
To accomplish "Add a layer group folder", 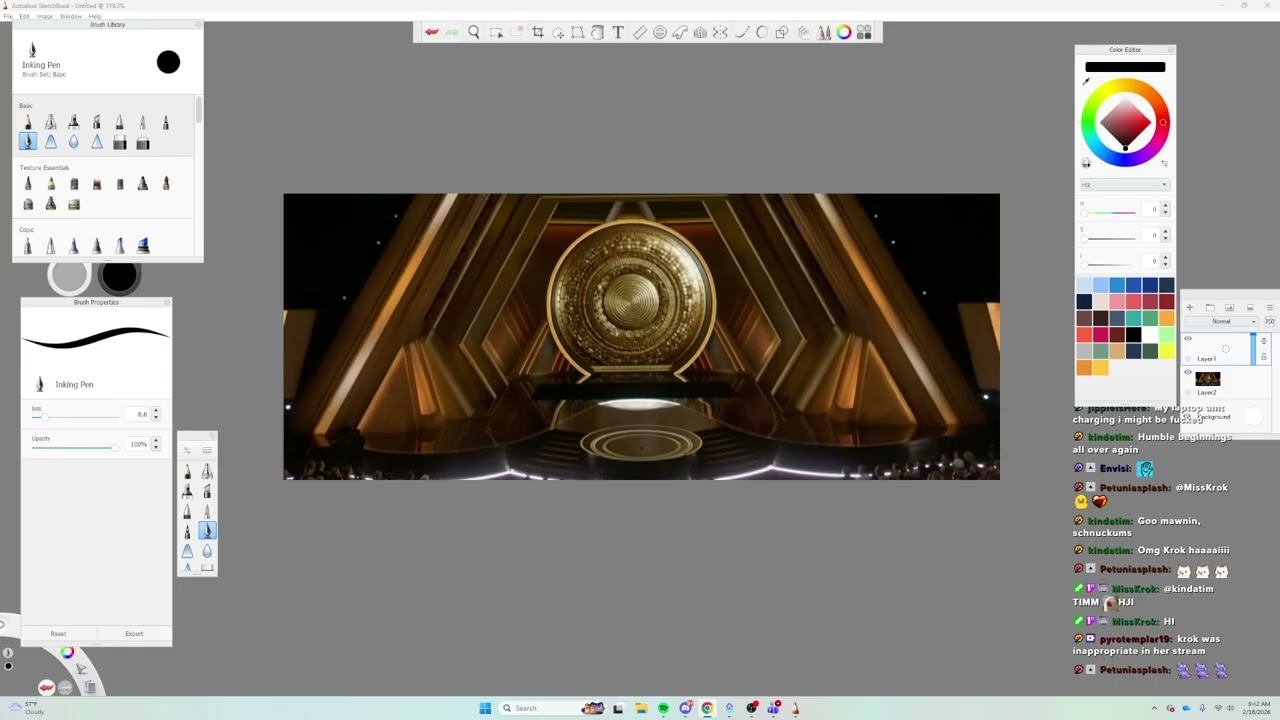I will click(1210, 308).
